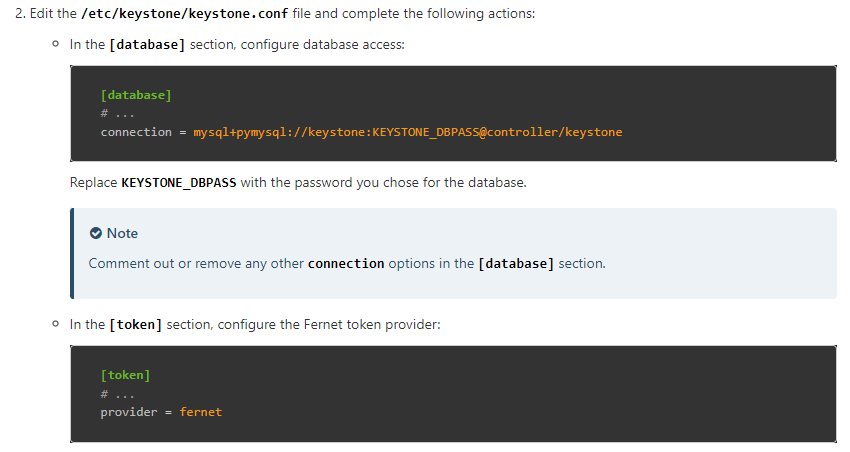Click the word provider in token code block
Viewport: 850px width, 452px height.
[x=129, y=412]
